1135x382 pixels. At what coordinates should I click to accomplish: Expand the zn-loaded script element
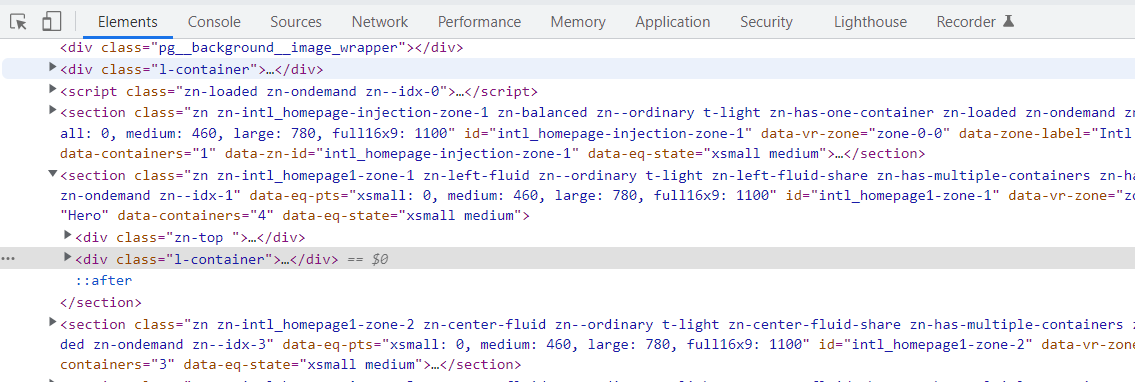pyautogui.click(x=52, y=89)
